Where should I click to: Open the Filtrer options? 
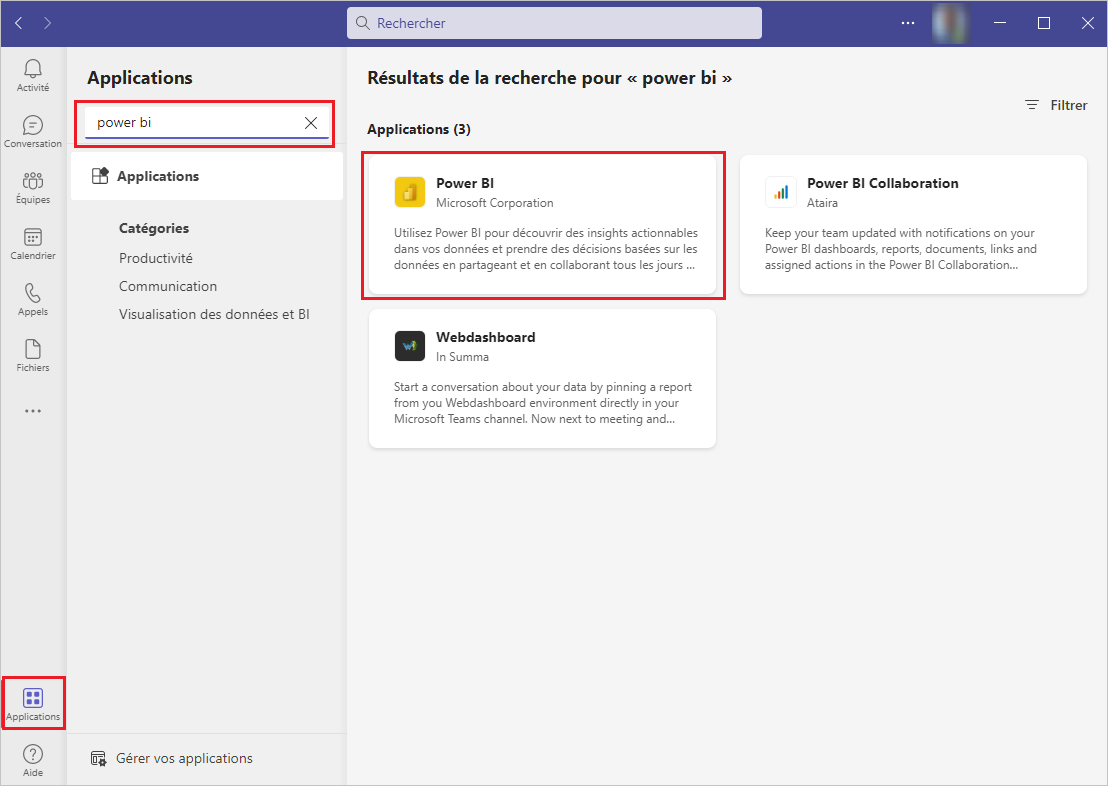[x=1056, y=105]
